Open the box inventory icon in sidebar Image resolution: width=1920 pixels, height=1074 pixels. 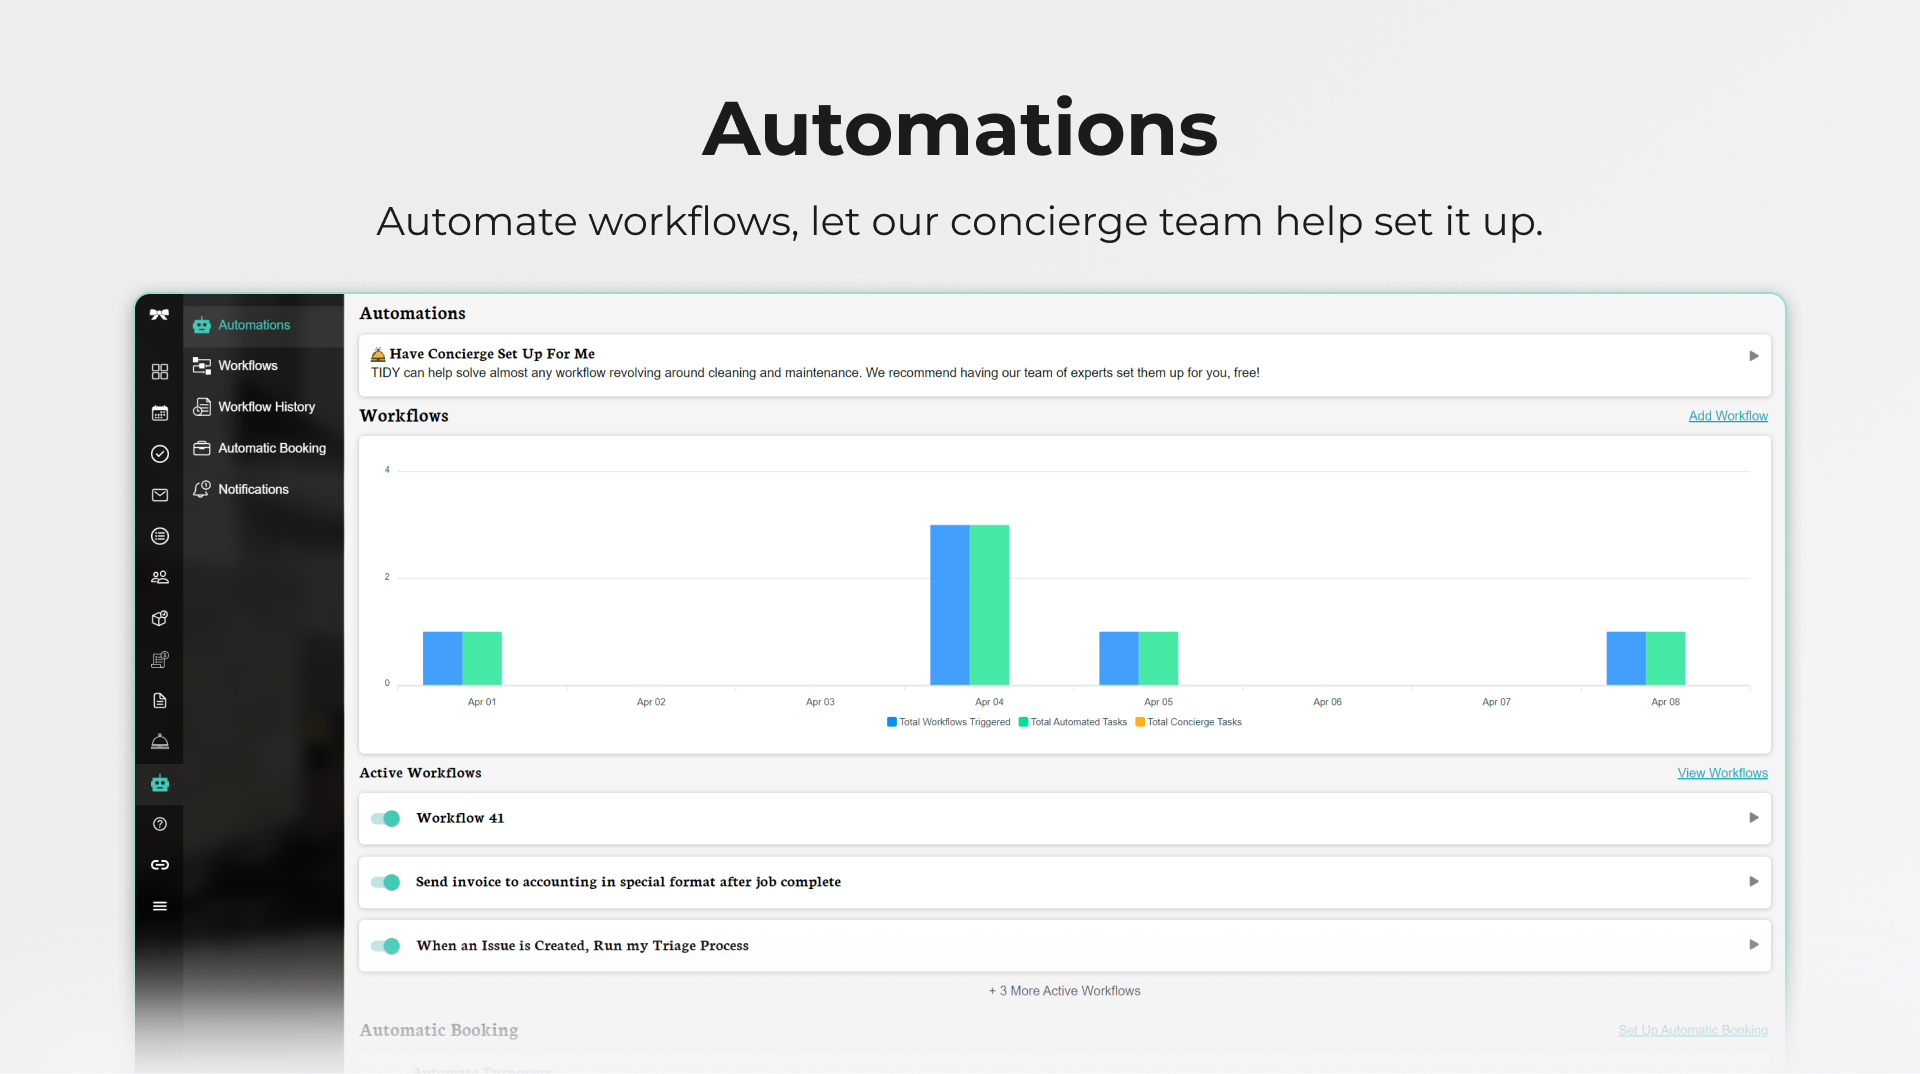(x=159, y=619)
